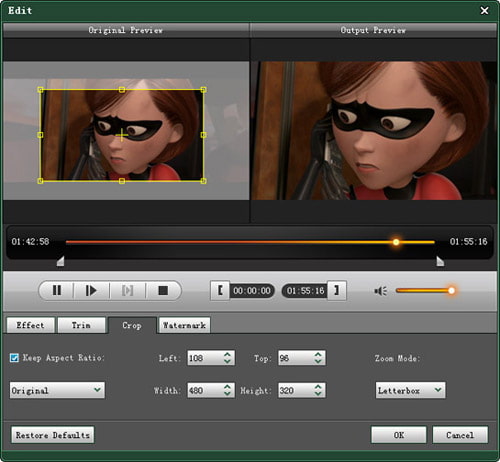Image resolution: width=500 pixels, height=462 pixels.
Task: Click the bottom-middle crop handle
Action: coord(122,181)
